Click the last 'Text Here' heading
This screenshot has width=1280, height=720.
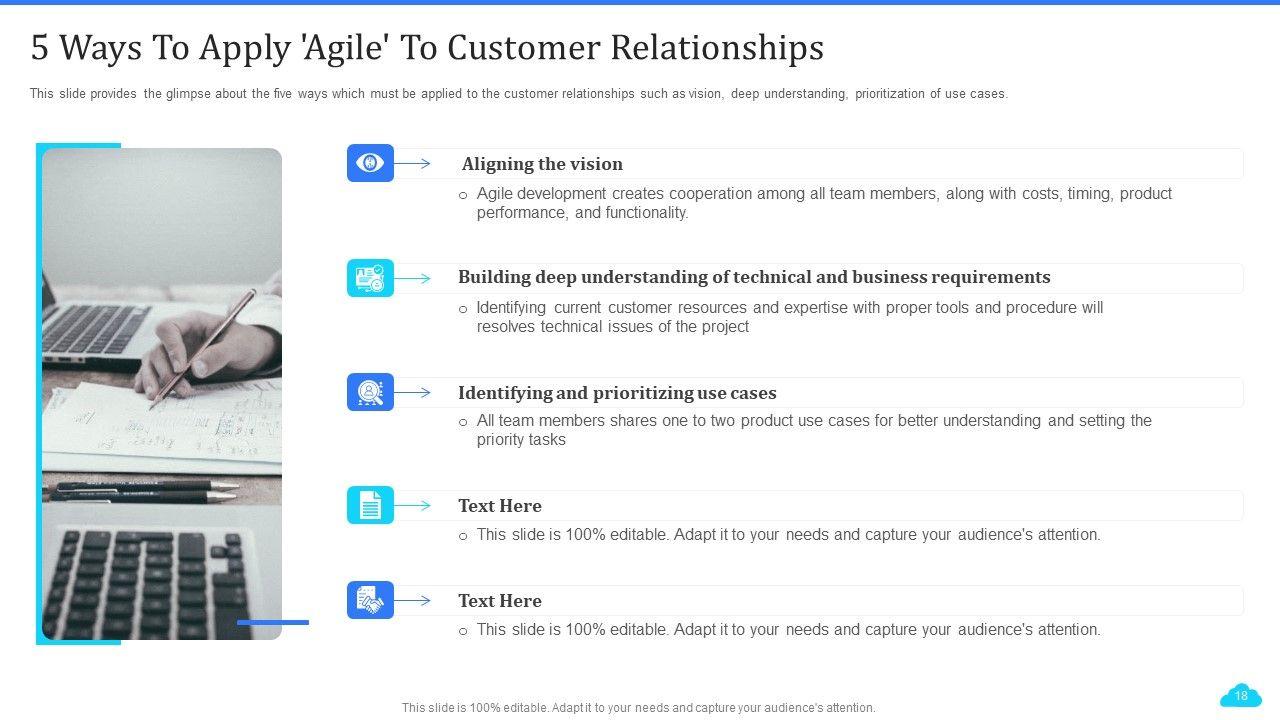tap(500, 601)
